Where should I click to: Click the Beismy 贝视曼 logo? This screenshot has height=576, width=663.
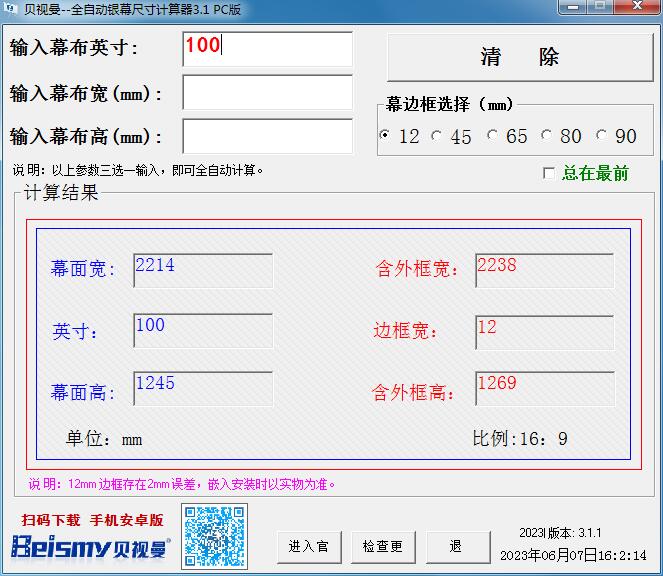click(x=90, y=547)
